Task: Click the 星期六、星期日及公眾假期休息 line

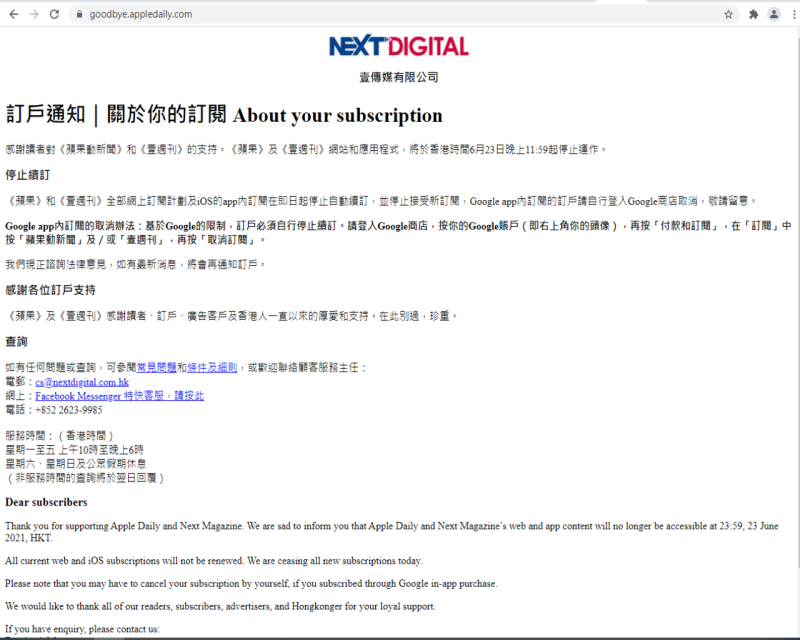Action: 76,463
